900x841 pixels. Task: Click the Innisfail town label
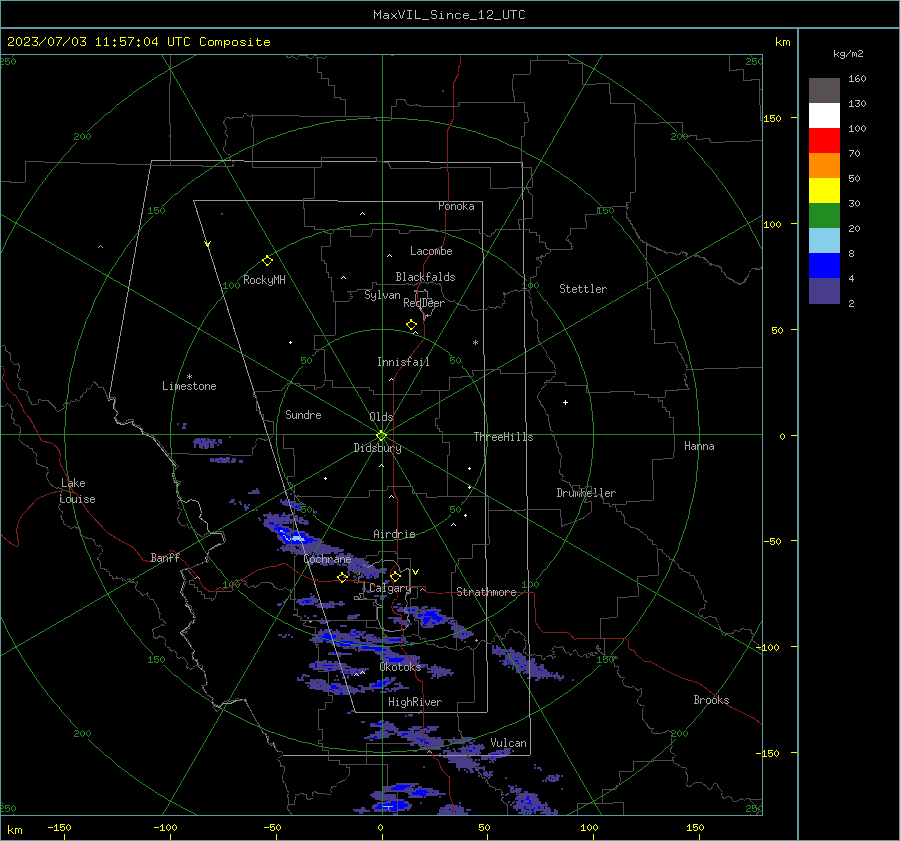(403, 362)
